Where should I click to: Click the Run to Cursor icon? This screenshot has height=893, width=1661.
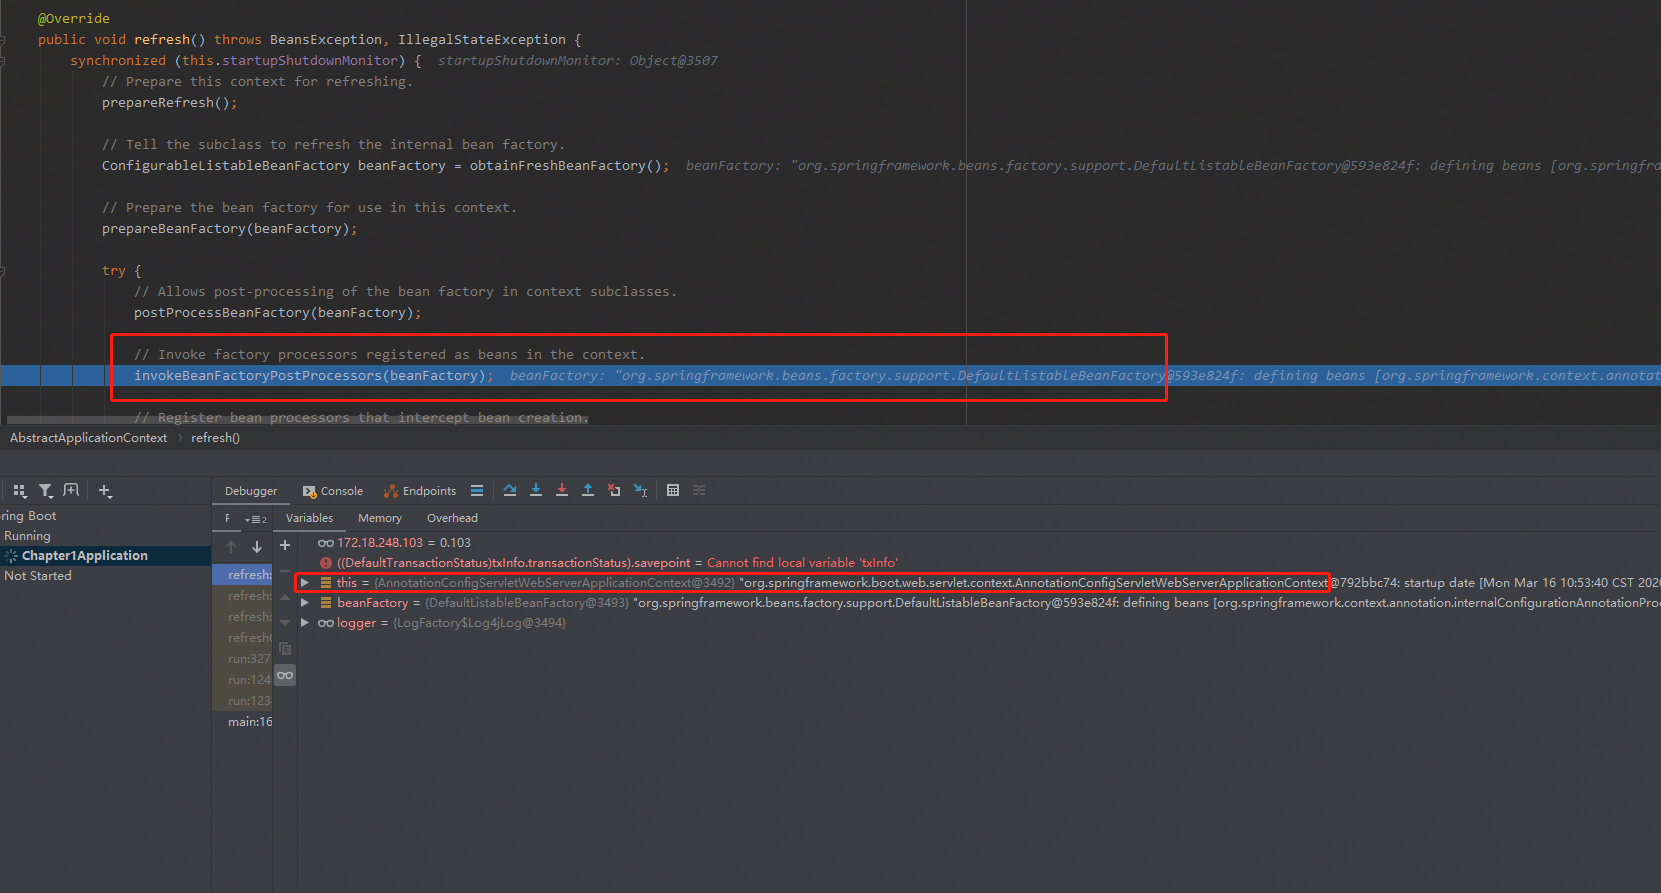pyautogui.click(x=641, y=490)
